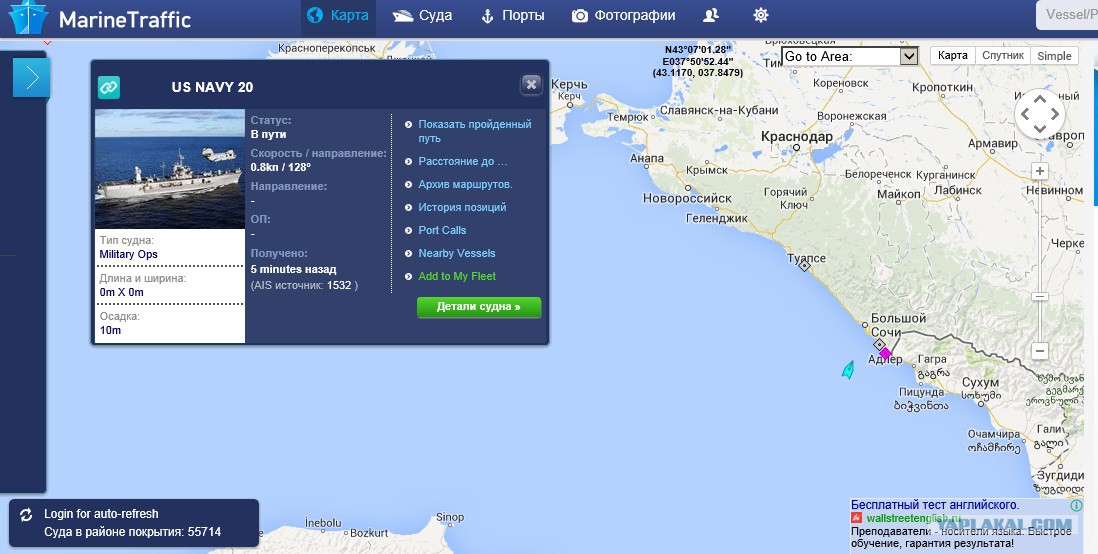Click the map zoom slider handle
The width and height of the screenshot is (1098, 554).
1040,296
